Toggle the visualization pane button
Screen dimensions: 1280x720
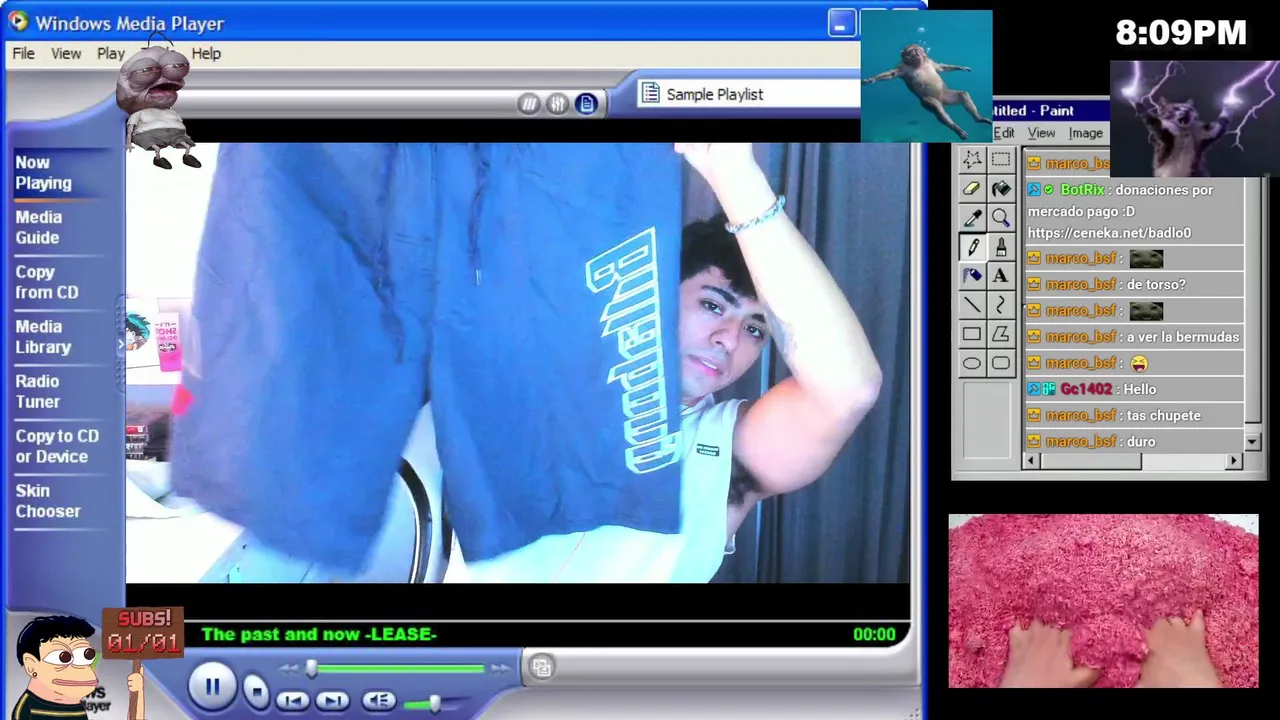click(529, 104)
